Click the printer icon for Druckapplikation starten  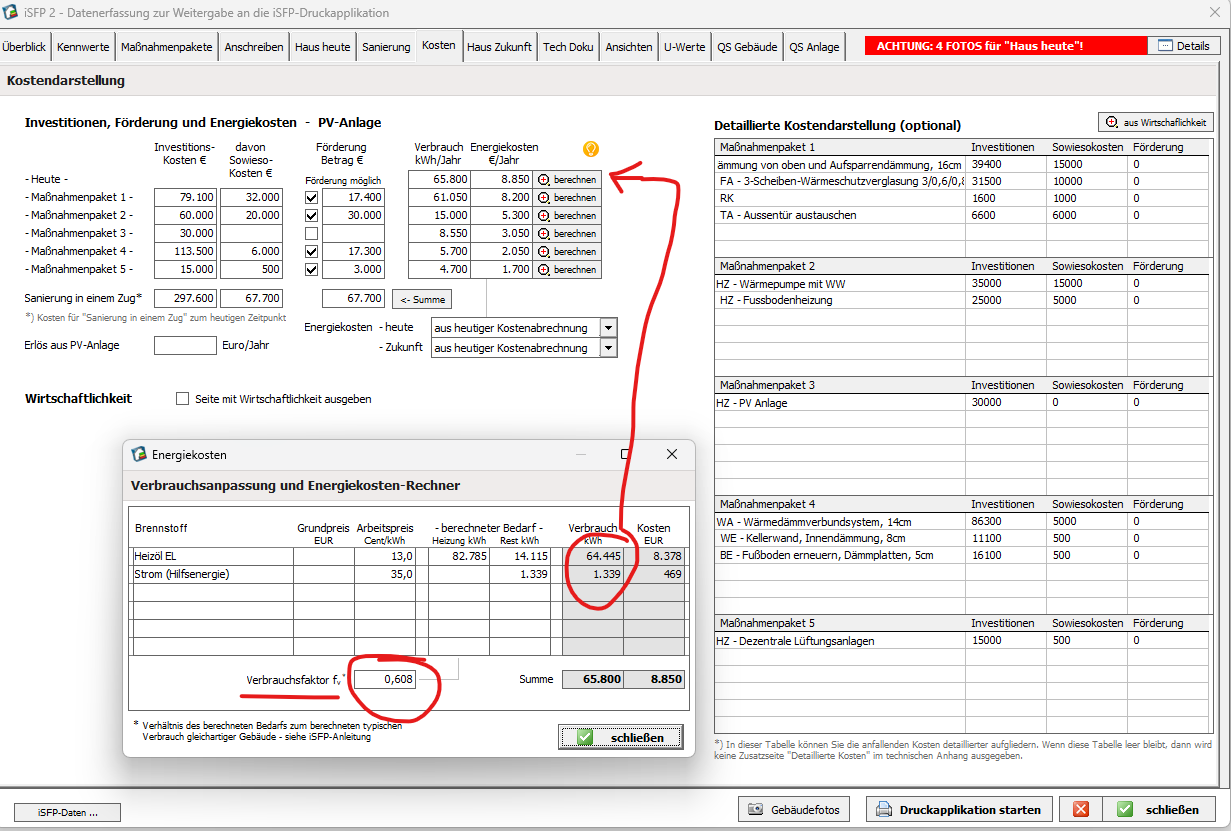tap(883, 809)
